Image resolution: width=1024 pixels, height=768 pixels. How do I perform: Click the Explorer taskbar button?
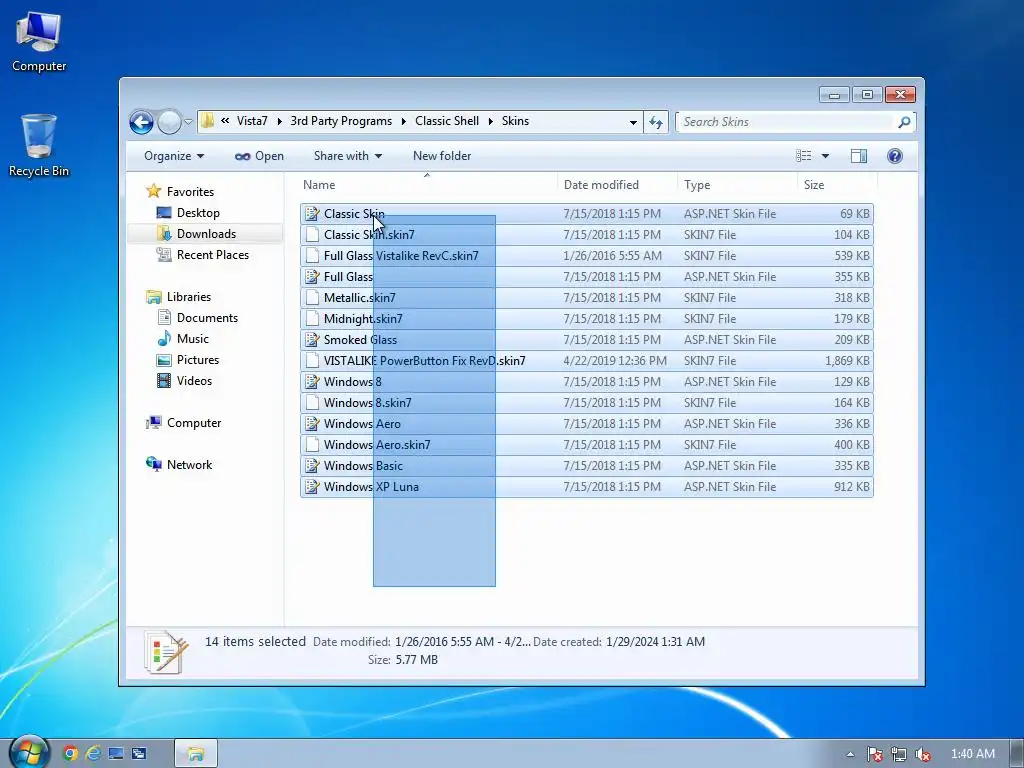[x=195, y=754]
